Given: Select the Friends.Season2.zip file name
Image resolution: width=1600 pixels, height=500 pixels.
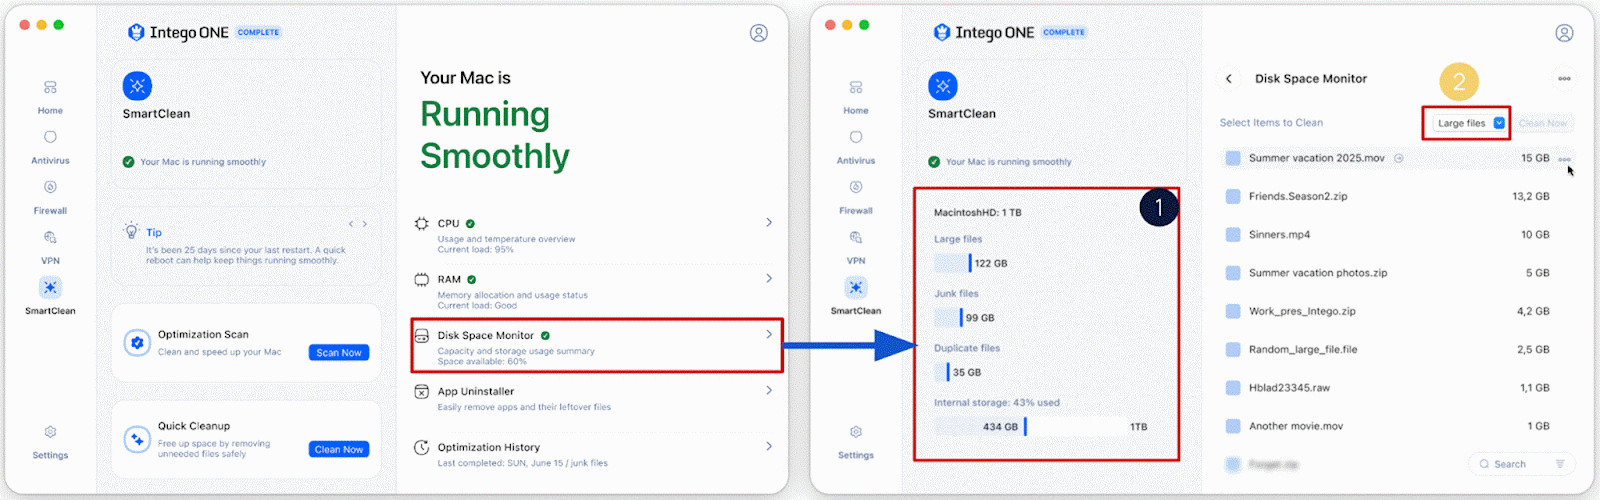Looking at the screenshot, I should pos(1298,196).
